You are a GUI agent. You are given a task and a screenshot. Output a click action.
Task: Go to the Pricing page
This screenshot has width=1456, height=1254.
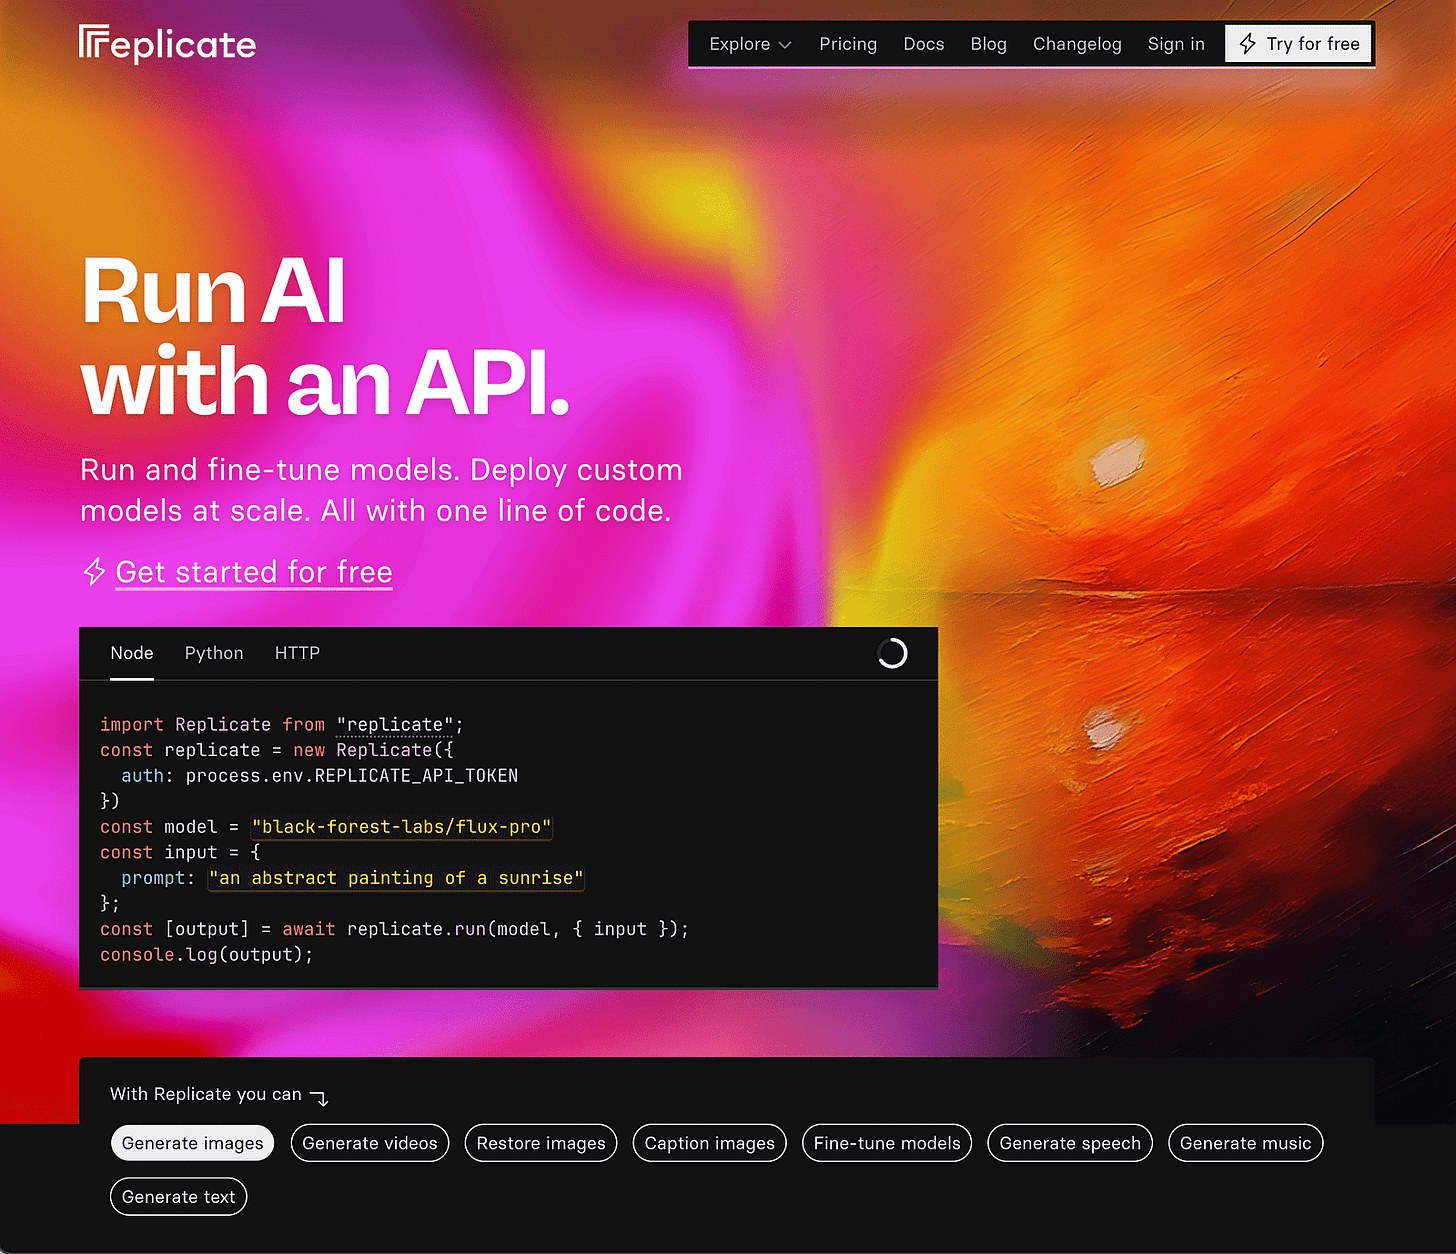pos(848,44)
